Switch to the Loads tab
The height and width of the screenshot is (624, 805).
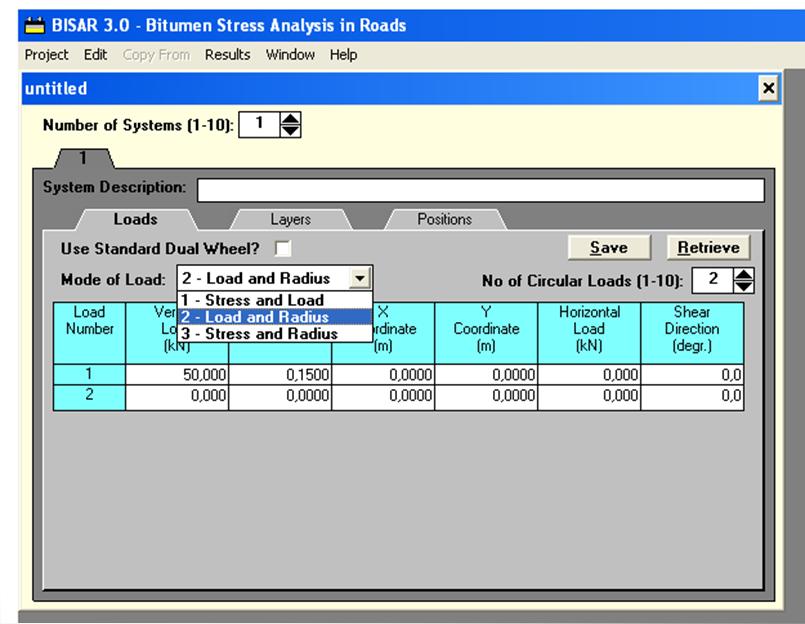pyautogui.click(x=136, y=219)
